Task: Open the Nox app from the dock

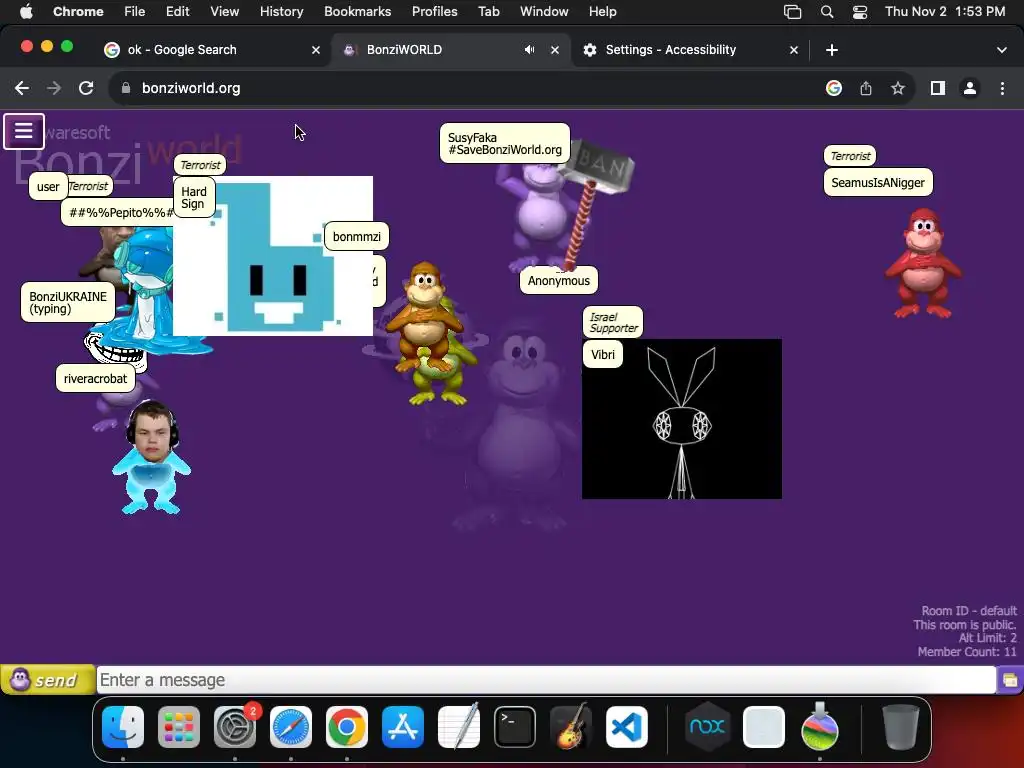Action: tap(708, 727)
